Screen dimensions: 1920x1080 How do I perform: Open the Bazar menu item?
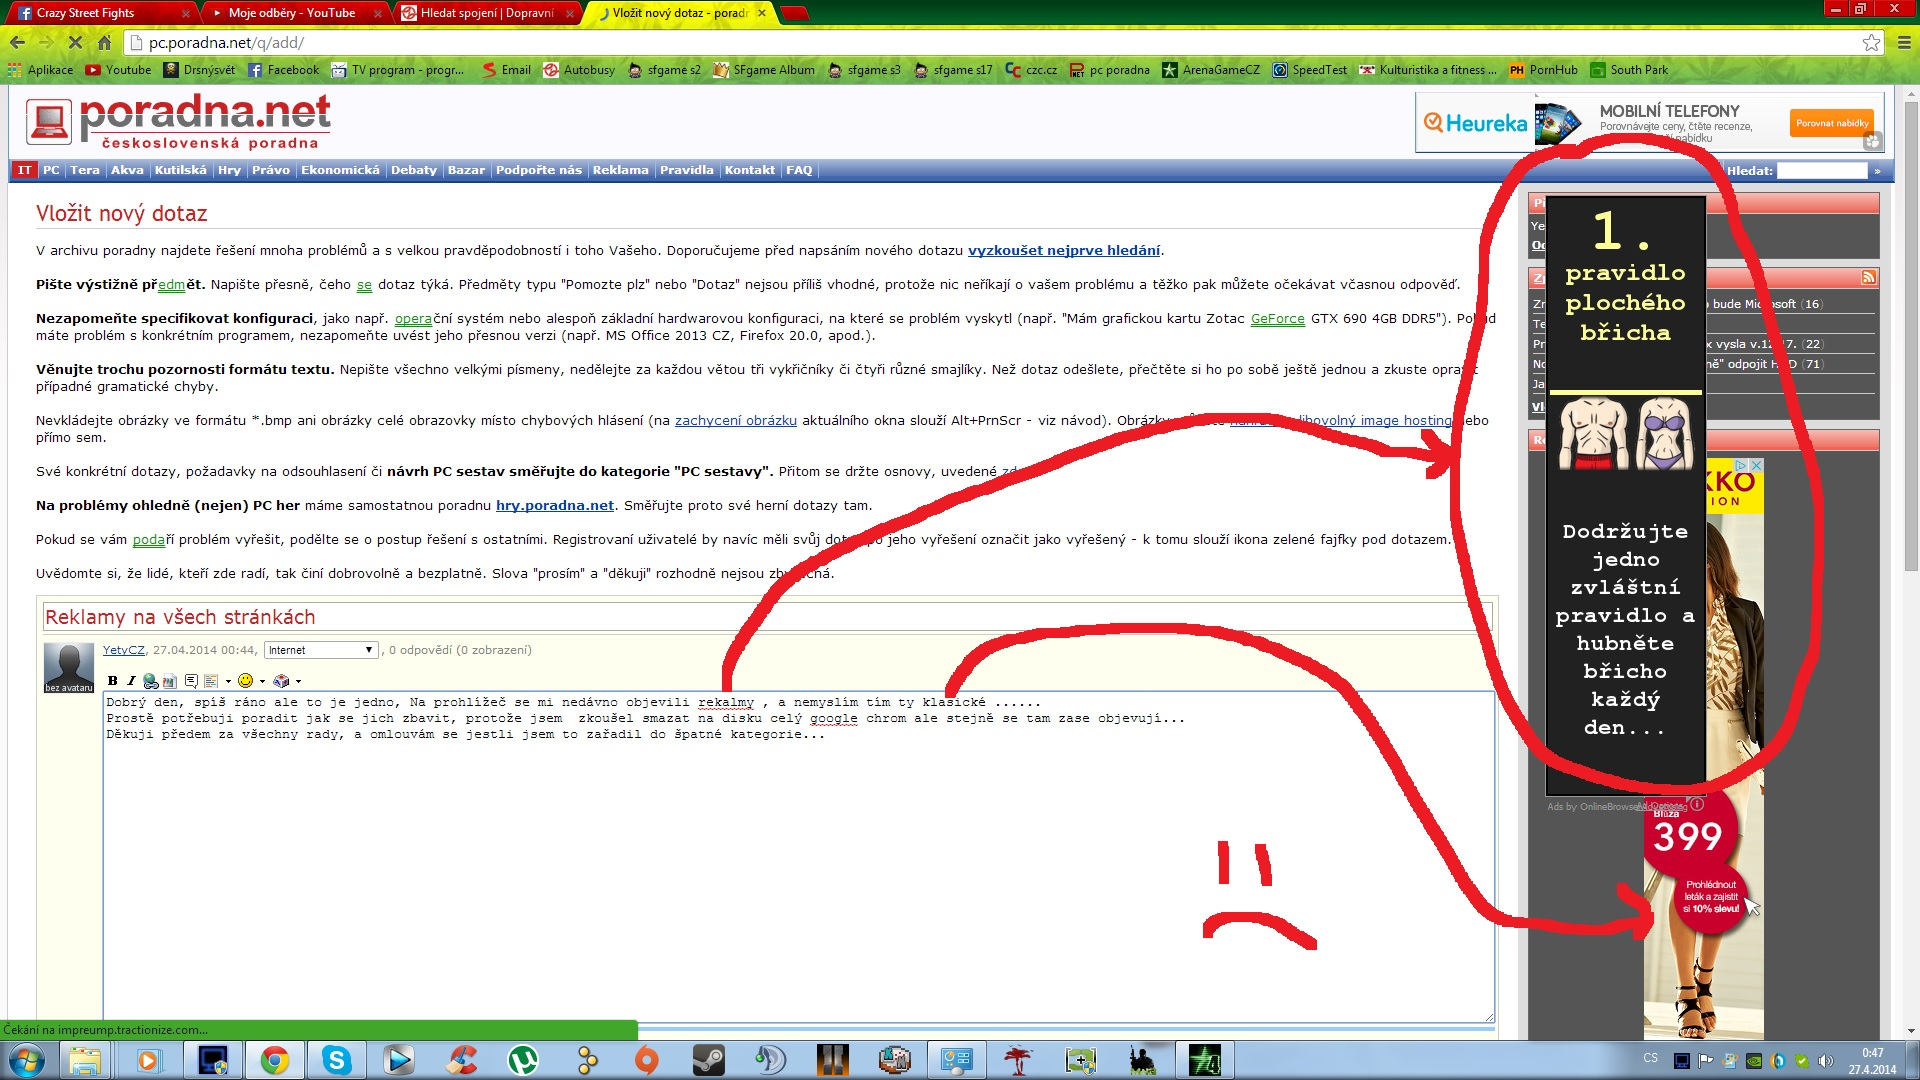(x=465, y=170)
